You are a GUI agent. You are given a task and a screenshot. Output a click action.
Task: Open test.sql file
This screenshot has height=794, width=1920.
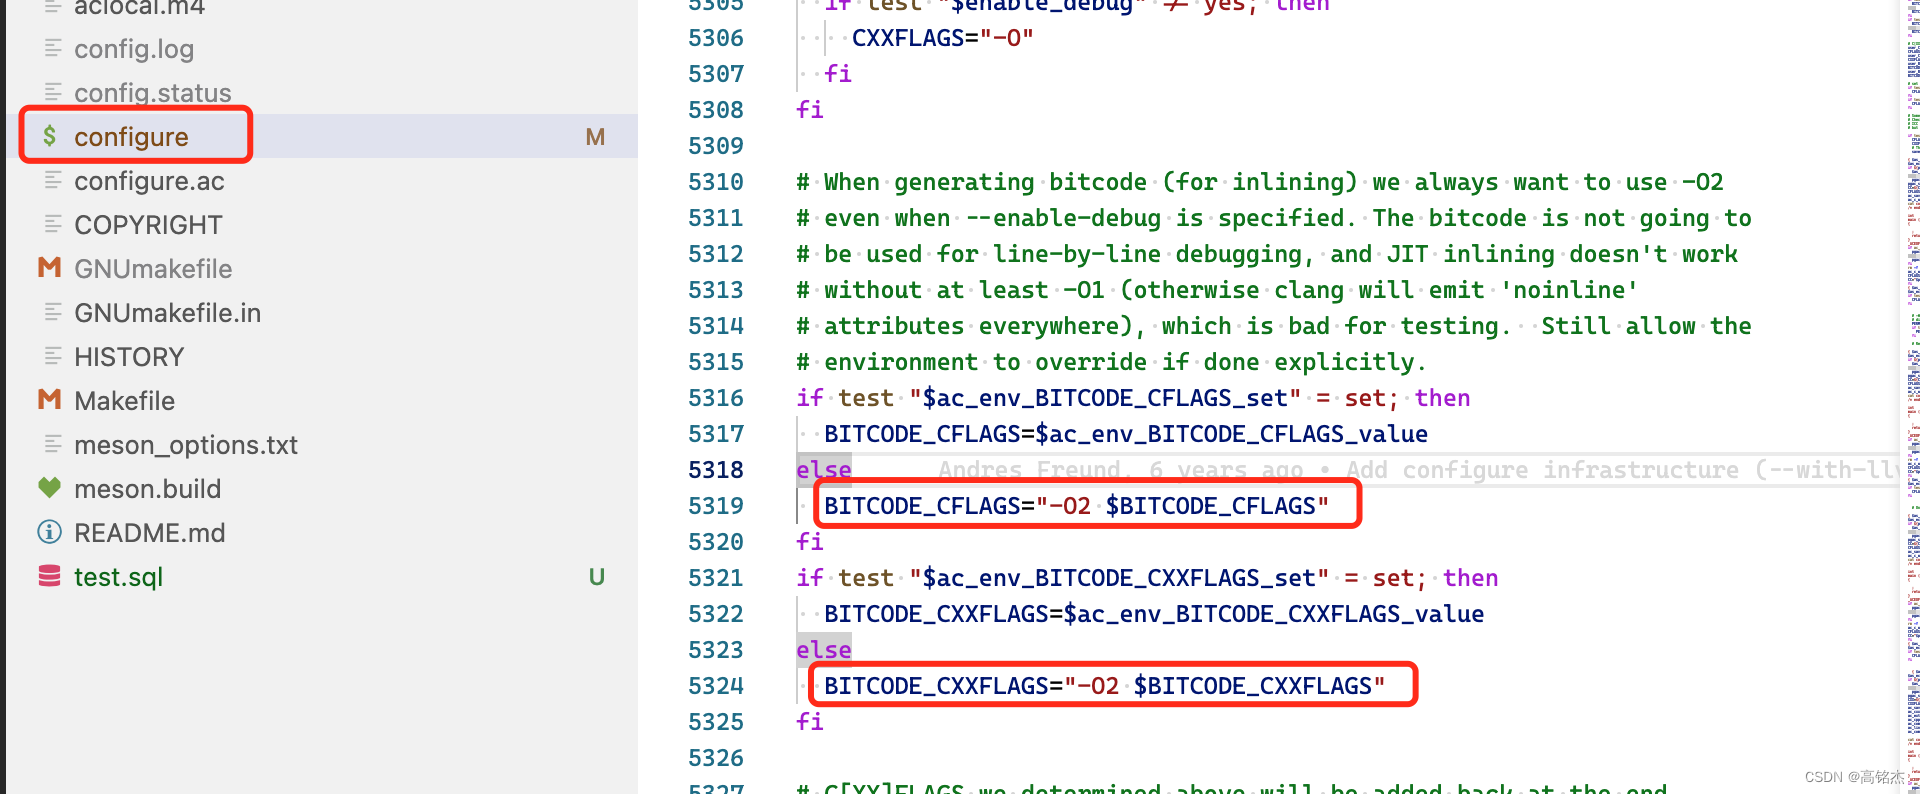point(118,577)
